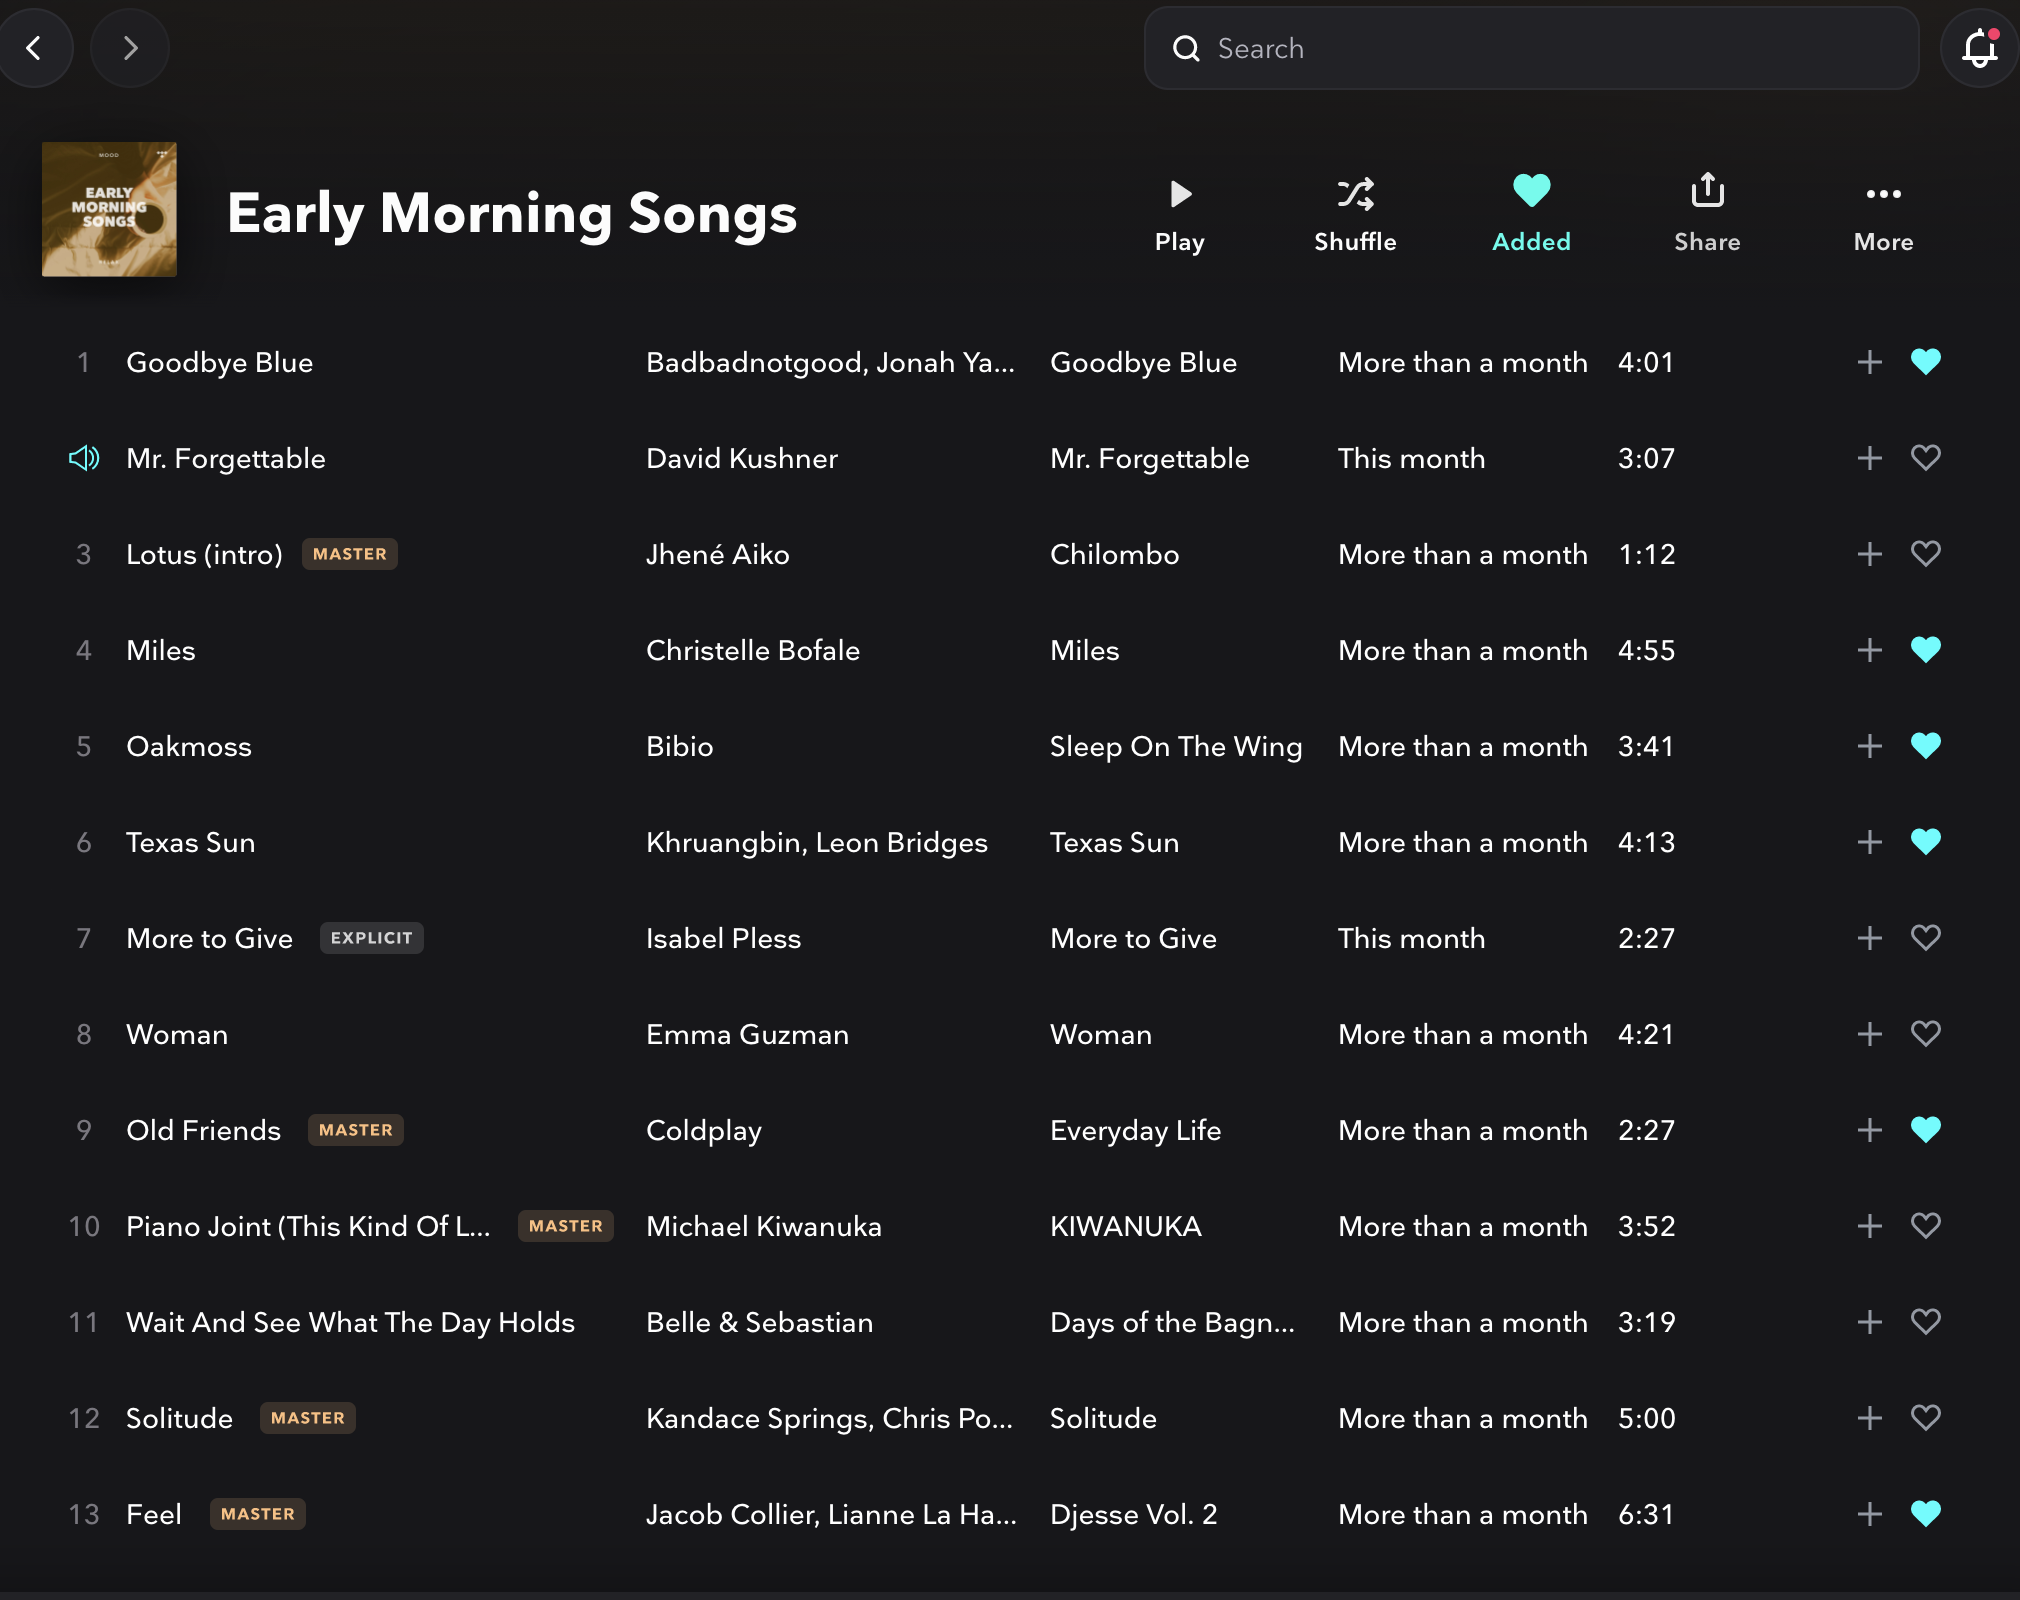Open artist Michael Kiwanuka
The image size is (2020, 1600).
point(764,1226)
